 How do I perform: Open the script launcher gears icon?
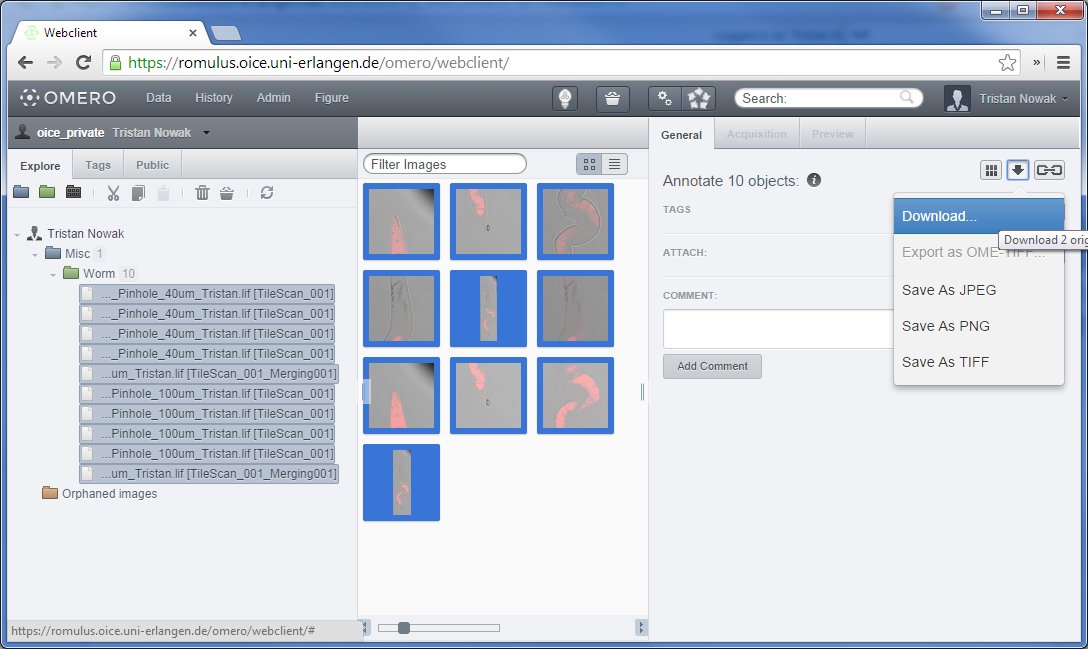click(665, 98)
